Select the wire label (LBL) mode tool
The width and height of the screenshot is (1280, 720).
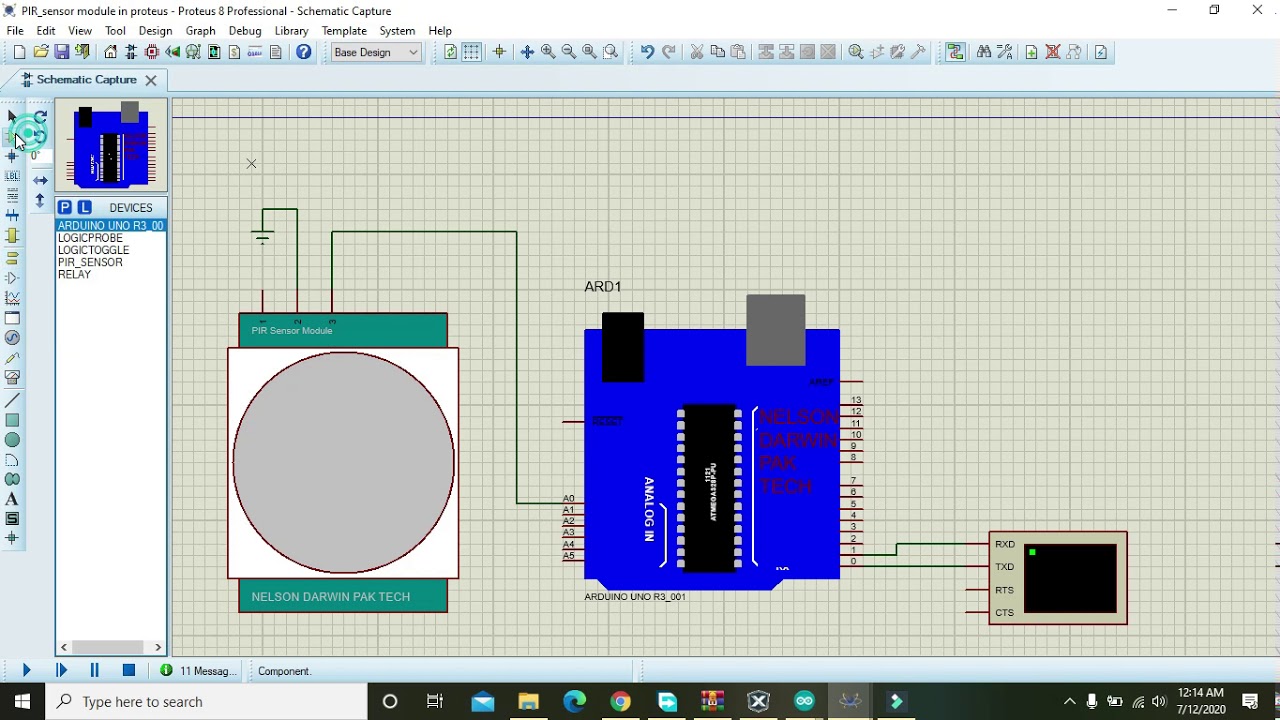point(12,177)
